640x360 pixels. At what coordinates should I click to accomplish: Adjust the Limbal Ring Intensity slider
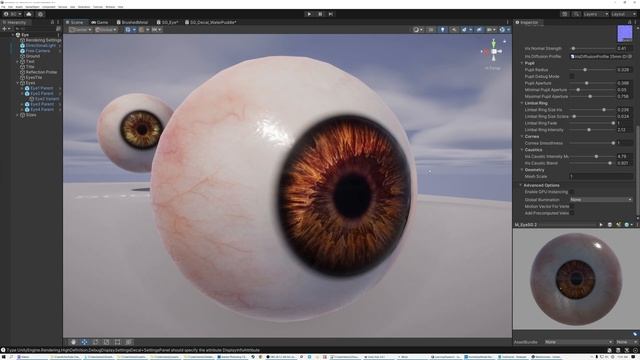click(x=592, y=130)
